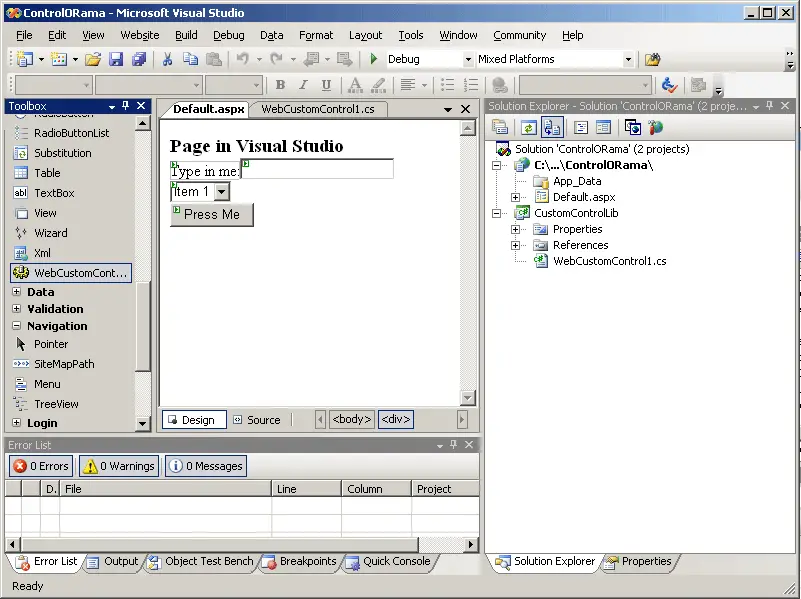
Task: Click the Copy toolbar icon
Action: point(191,59)
